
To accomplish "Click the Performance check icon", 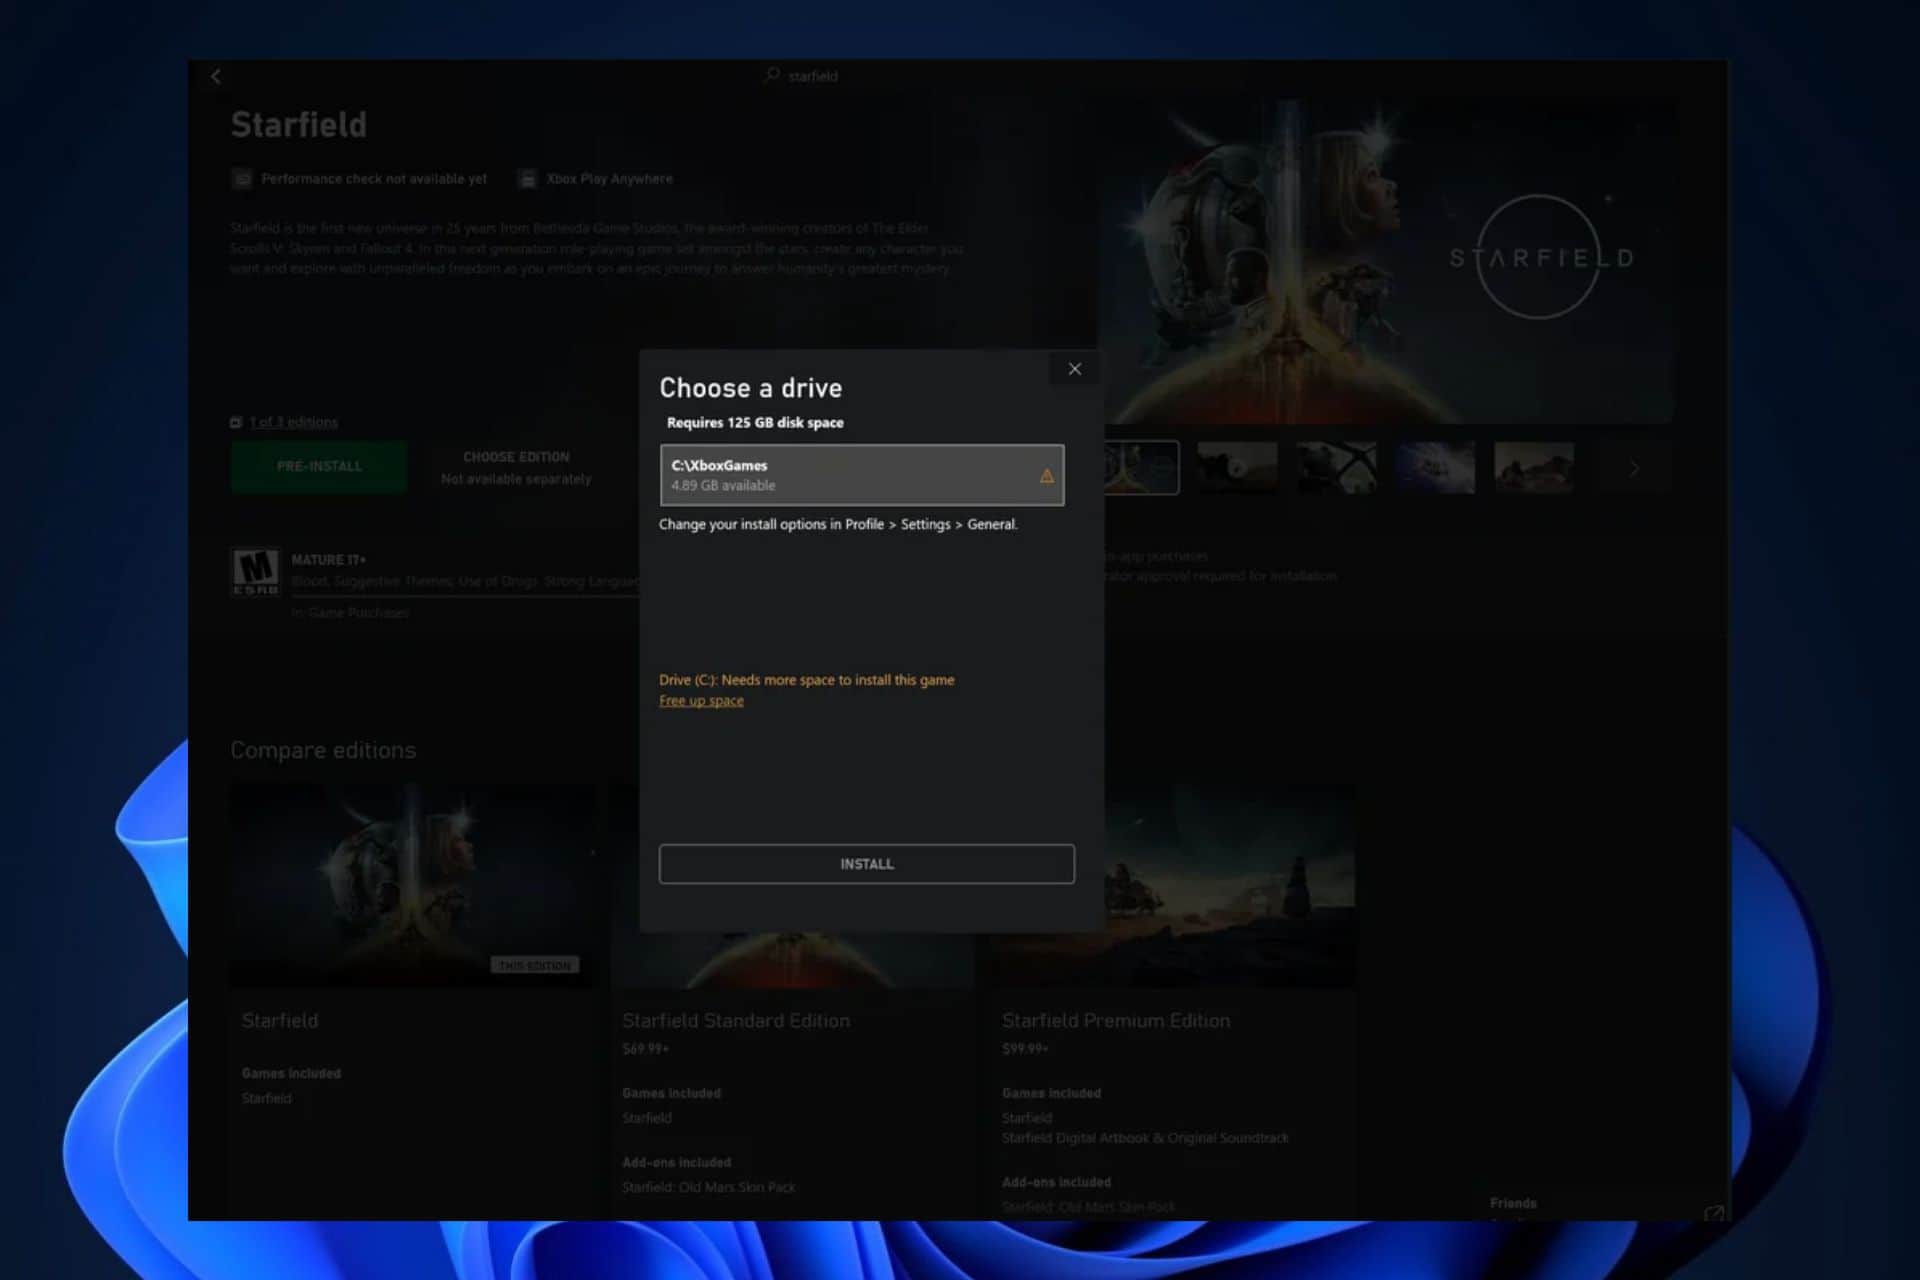I will (242, 179).
